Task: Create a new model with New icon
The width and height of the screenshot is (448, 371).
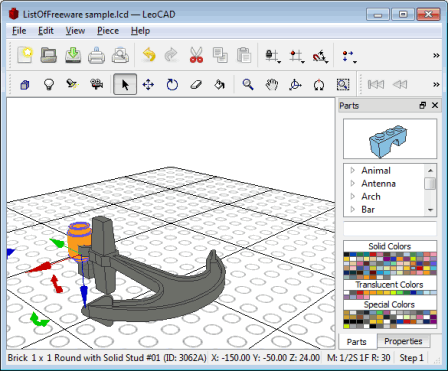Action: coord(25,55)
